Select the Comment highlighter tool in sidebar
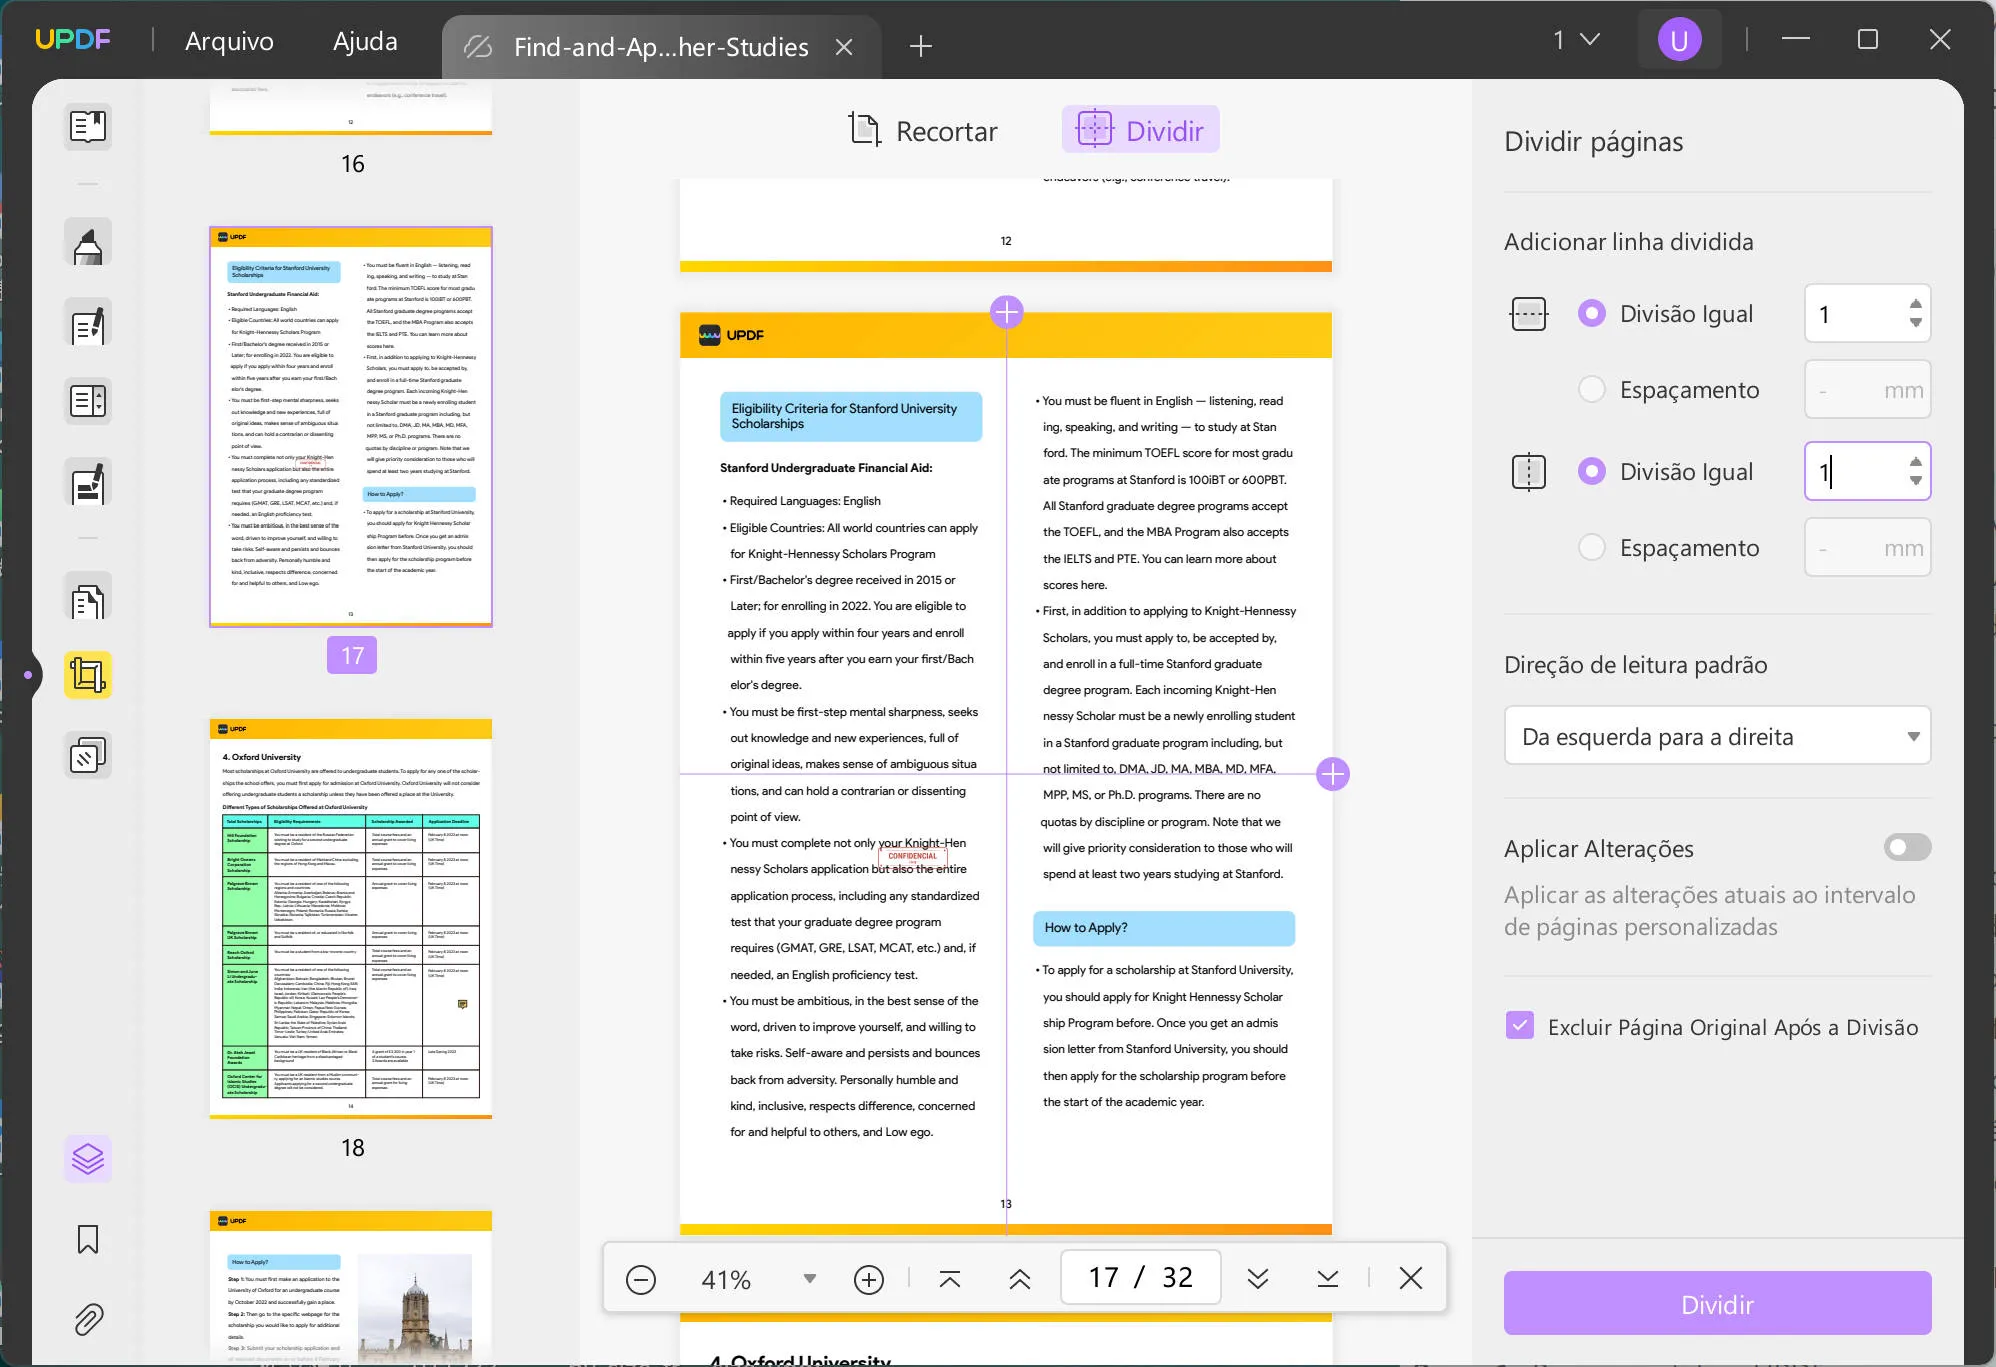This screenshot has height=1367, width=1996. coord(88,243)
